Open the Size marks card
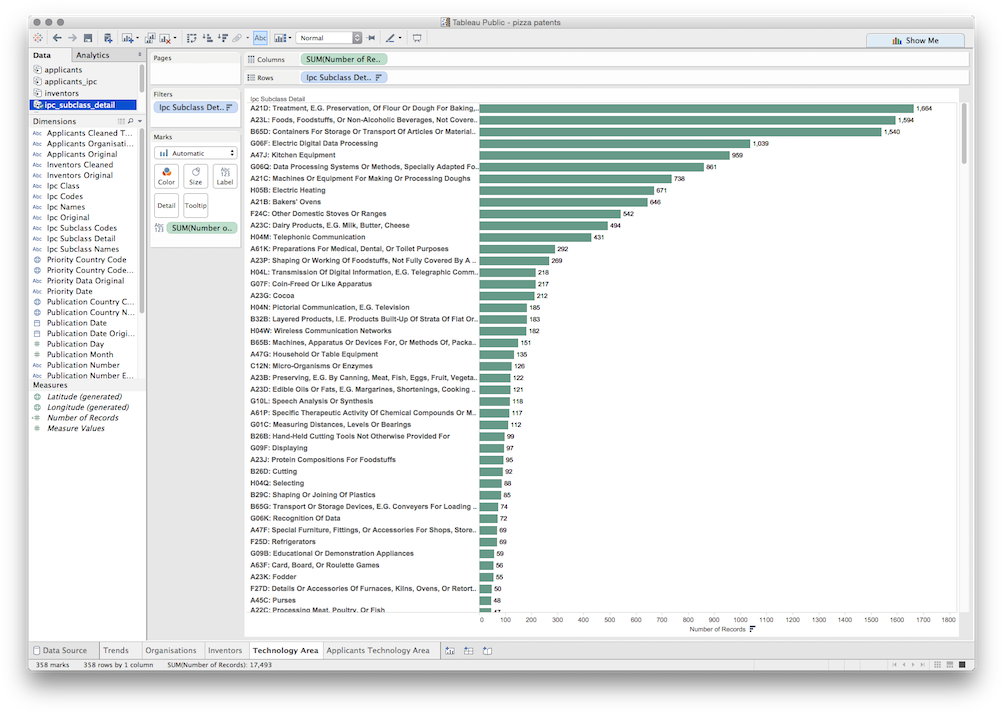This screenshot has height=713, width=1002. click(196, 176)
